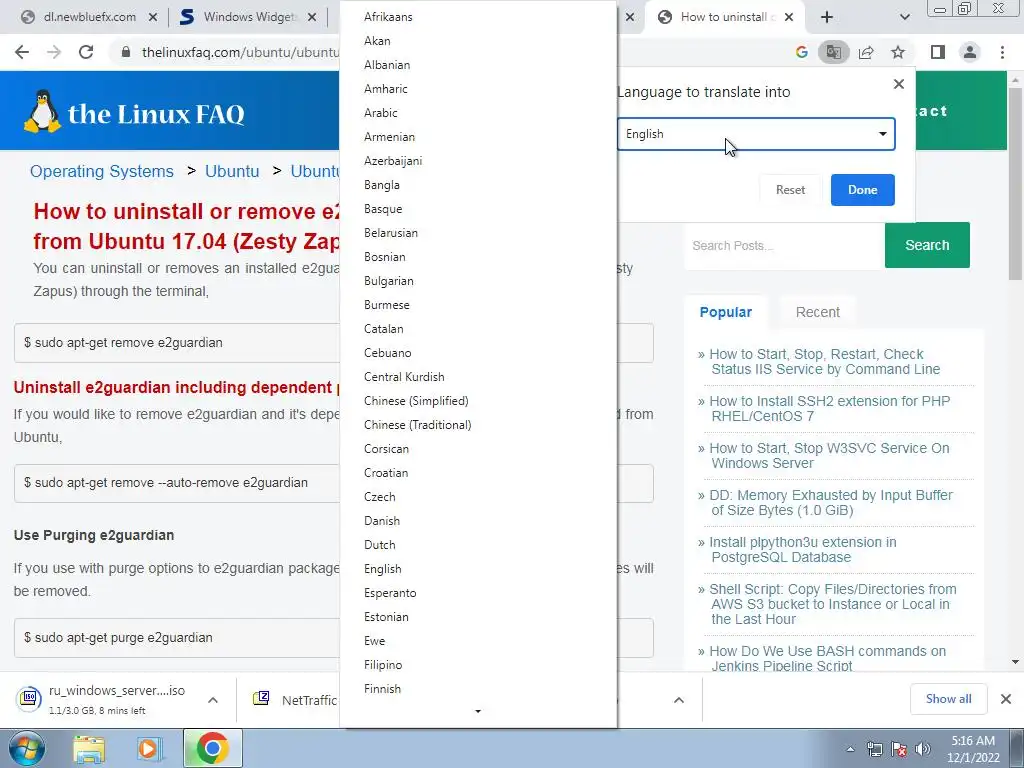Switch to the Windows Widgets tab

pyautogui.click(x=248, y=17)
